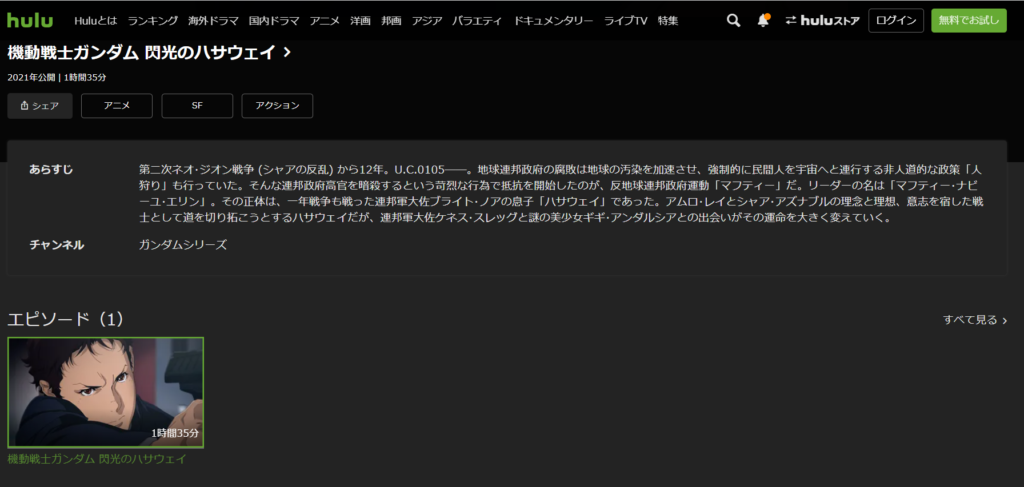Open the 洋画 menu item

tap(360, 21)
